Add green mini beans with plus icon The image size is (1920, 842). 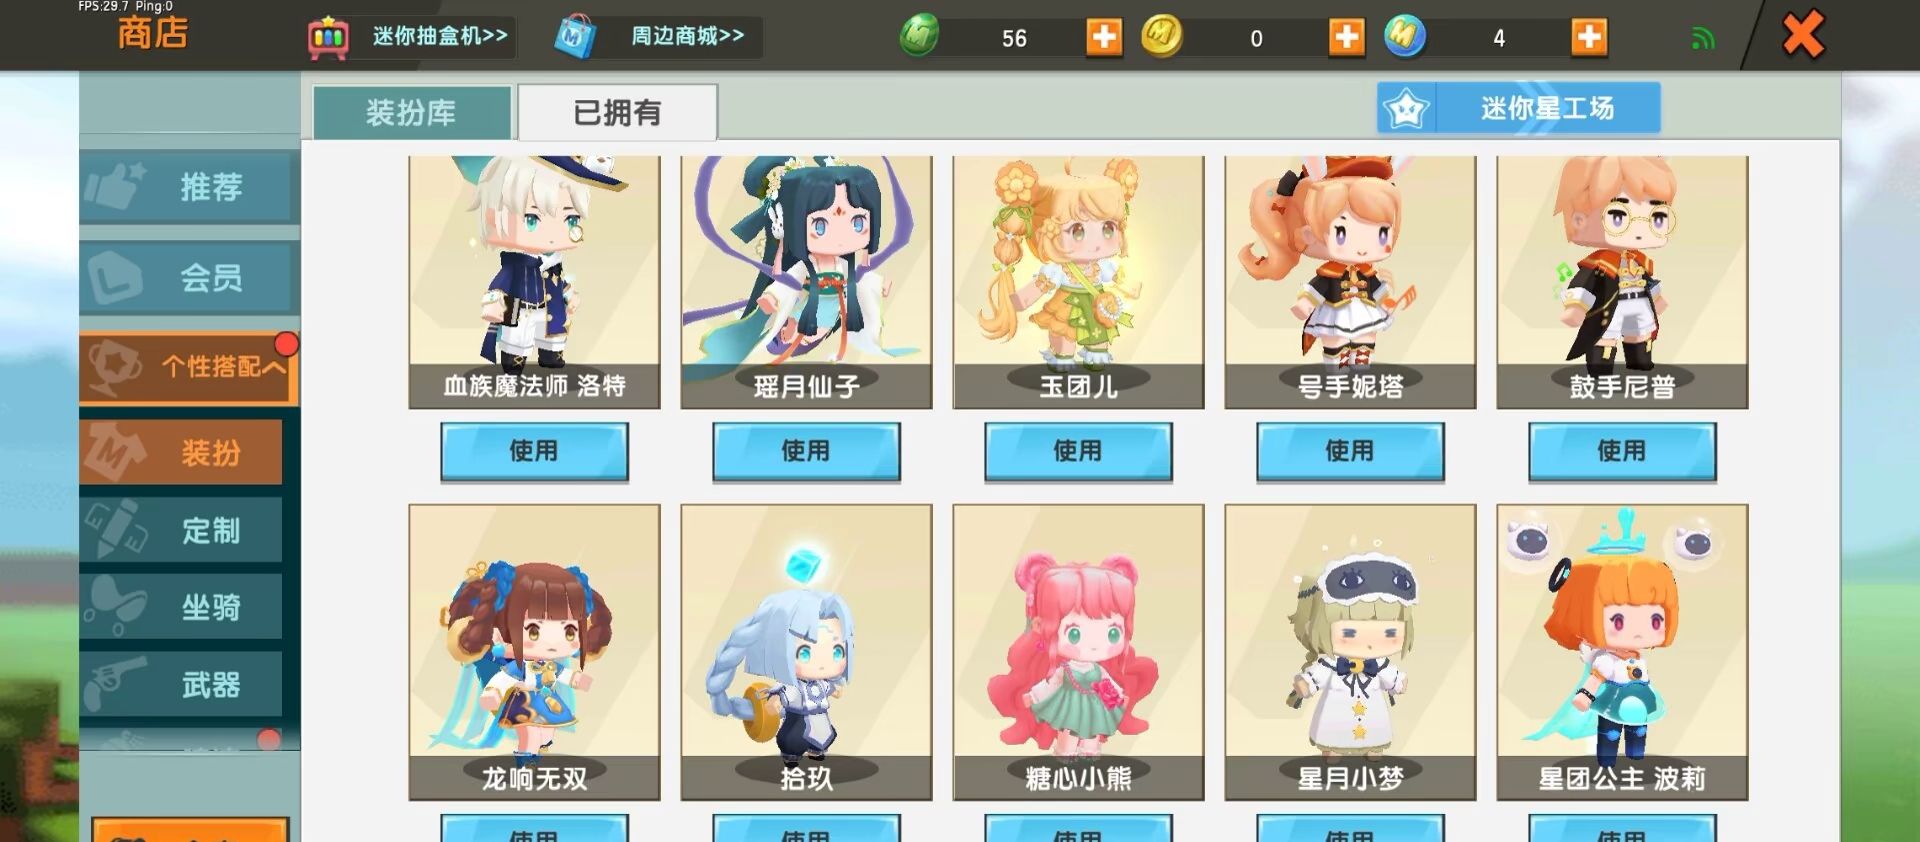(x=1104, y=38)
